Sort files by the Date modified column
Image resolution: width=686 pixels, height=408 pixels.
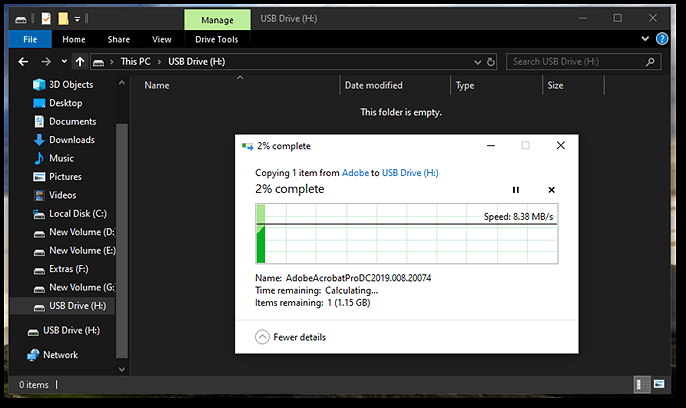coord(373,86)
